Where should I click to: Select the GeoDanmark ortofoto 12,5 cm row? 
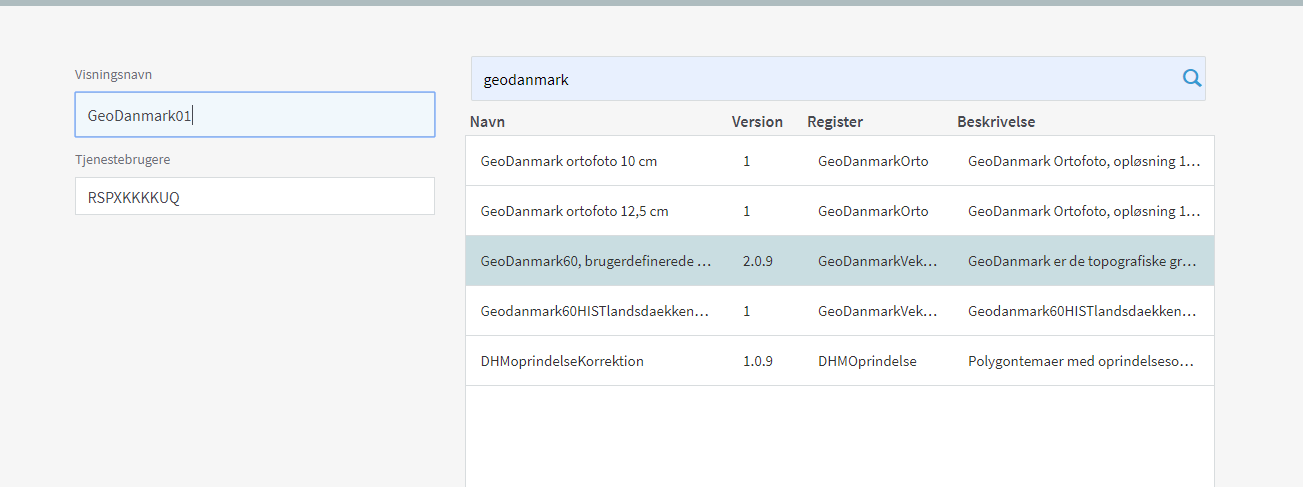click(574, 211)
